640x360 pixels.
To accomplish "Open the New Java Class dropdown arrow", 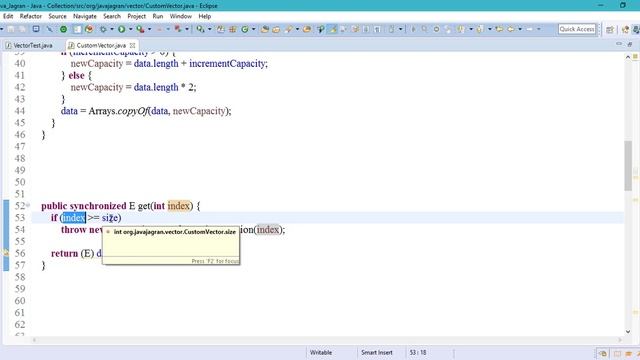I will (x=253, y=29).
